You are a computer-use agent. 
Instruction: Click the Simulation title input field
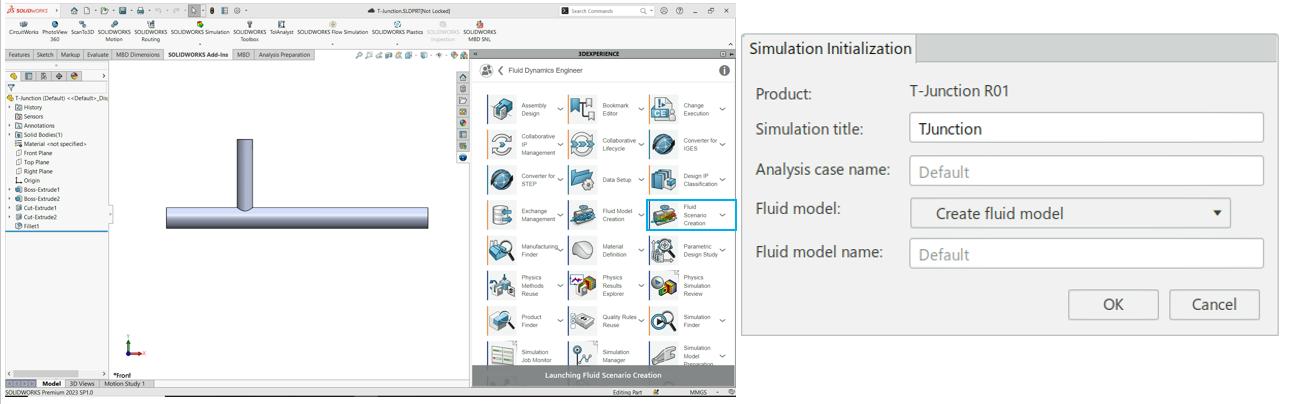click(x=1086, y=128)
